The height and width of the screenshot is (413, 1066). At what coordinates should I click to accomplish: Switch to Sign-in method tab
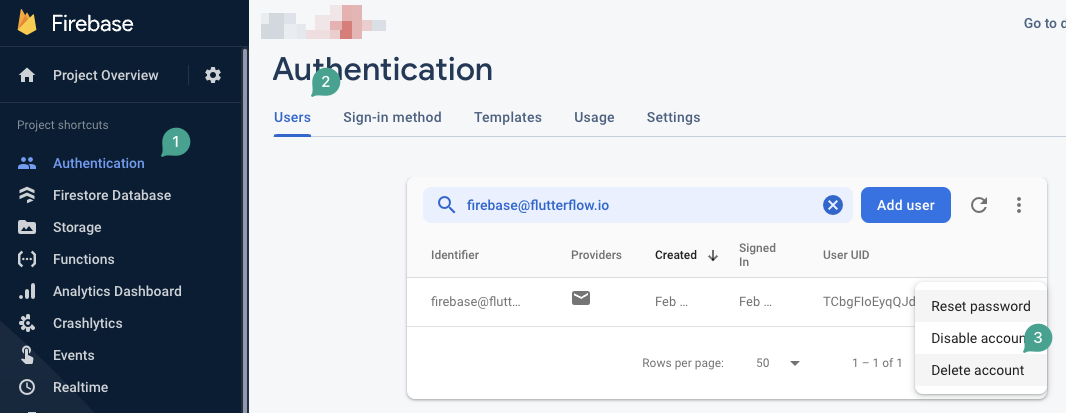pyautogui.click(x=392, y=117)
